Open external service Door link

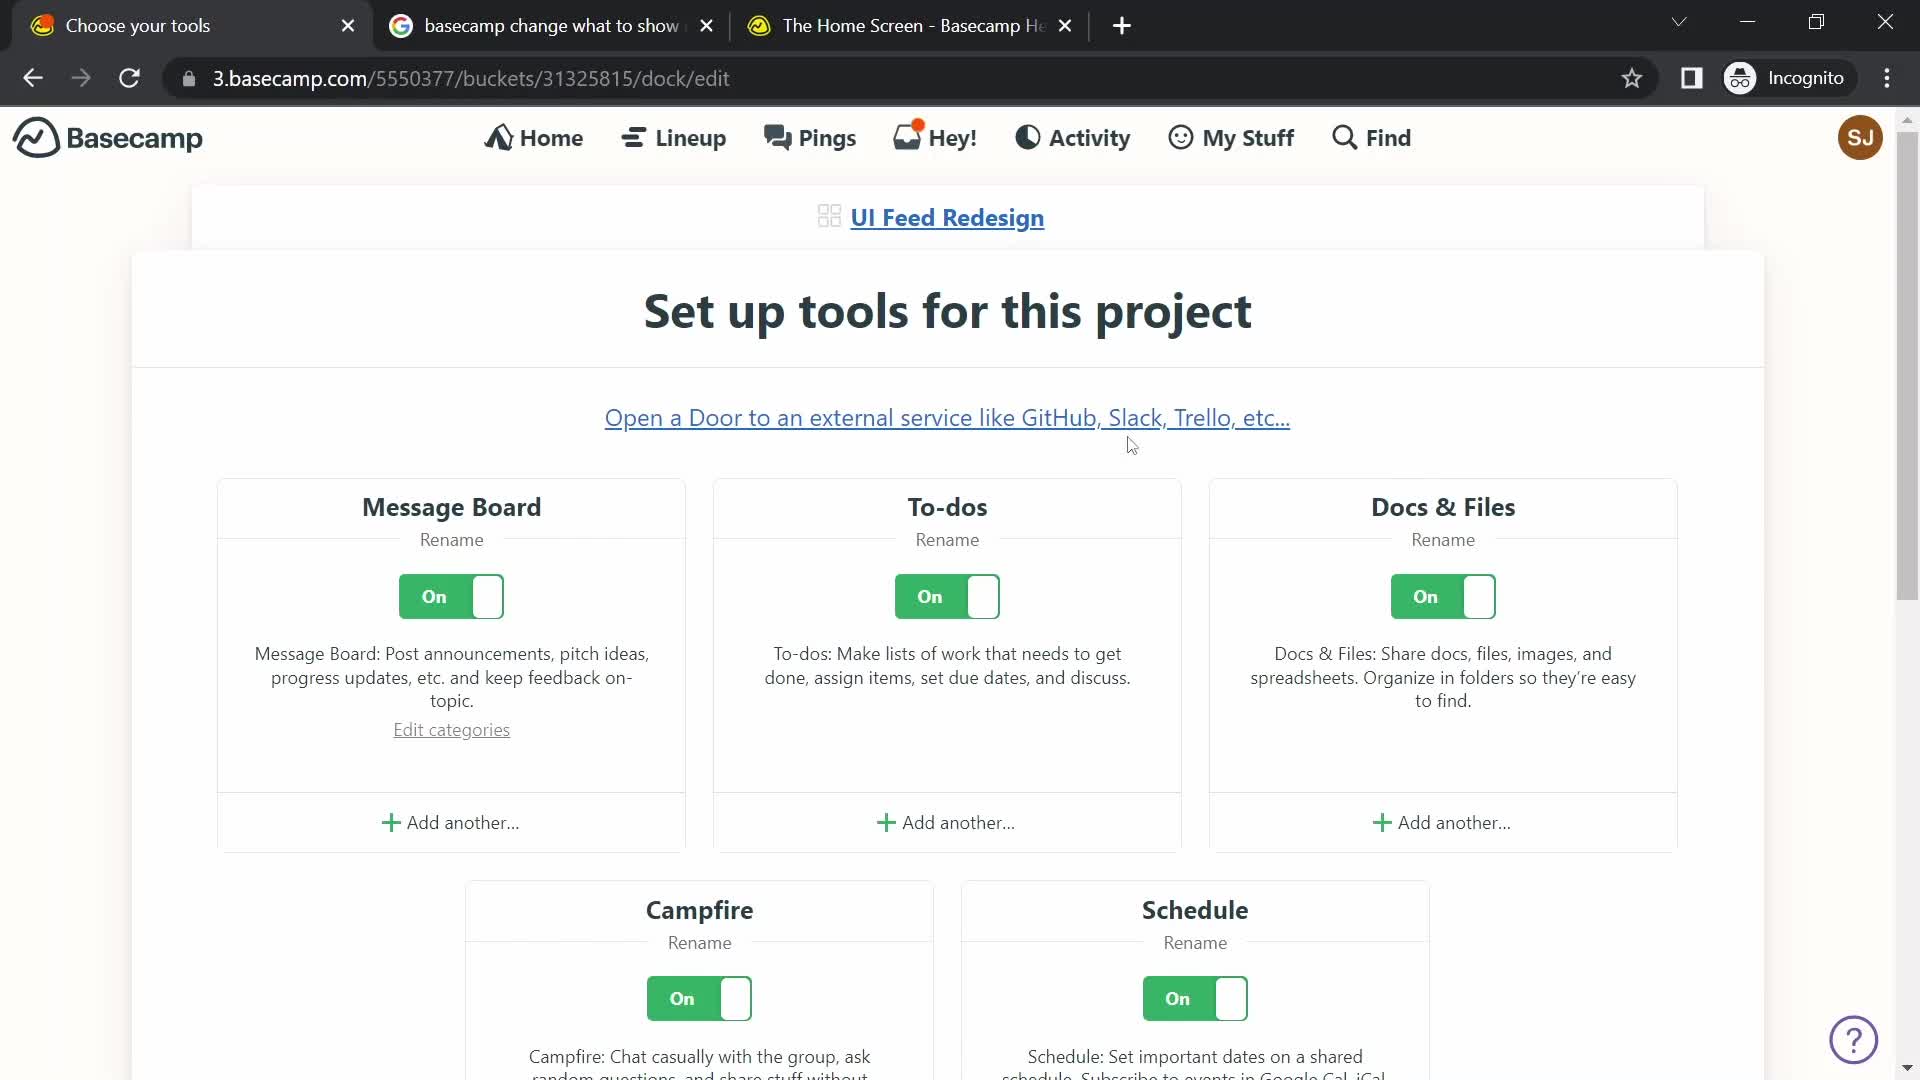(945, 417)
